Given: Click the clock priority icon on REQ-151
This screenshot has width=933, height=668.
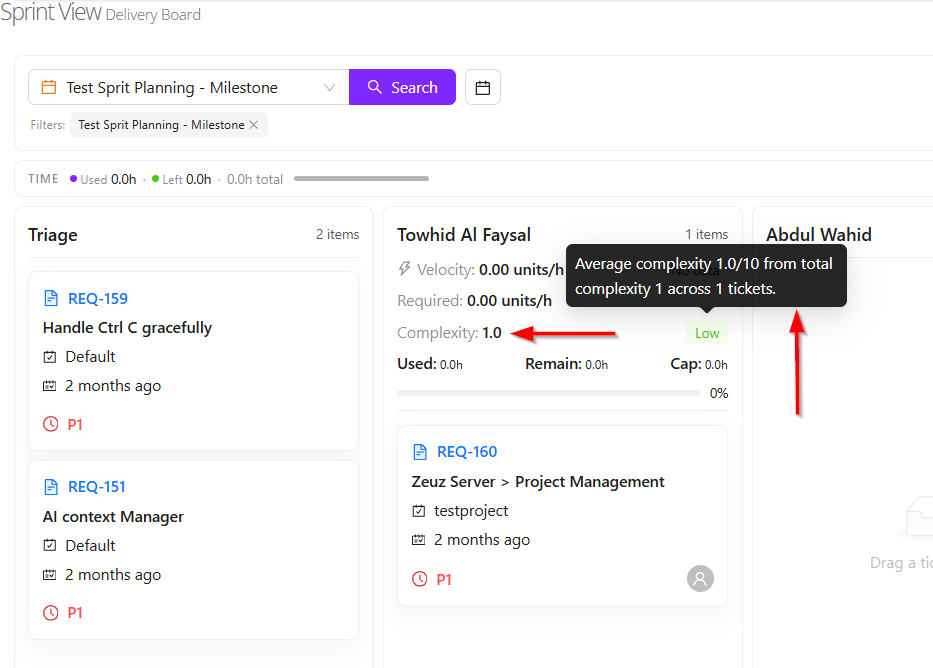Looking at the screenshot, I should coord(51,613).
